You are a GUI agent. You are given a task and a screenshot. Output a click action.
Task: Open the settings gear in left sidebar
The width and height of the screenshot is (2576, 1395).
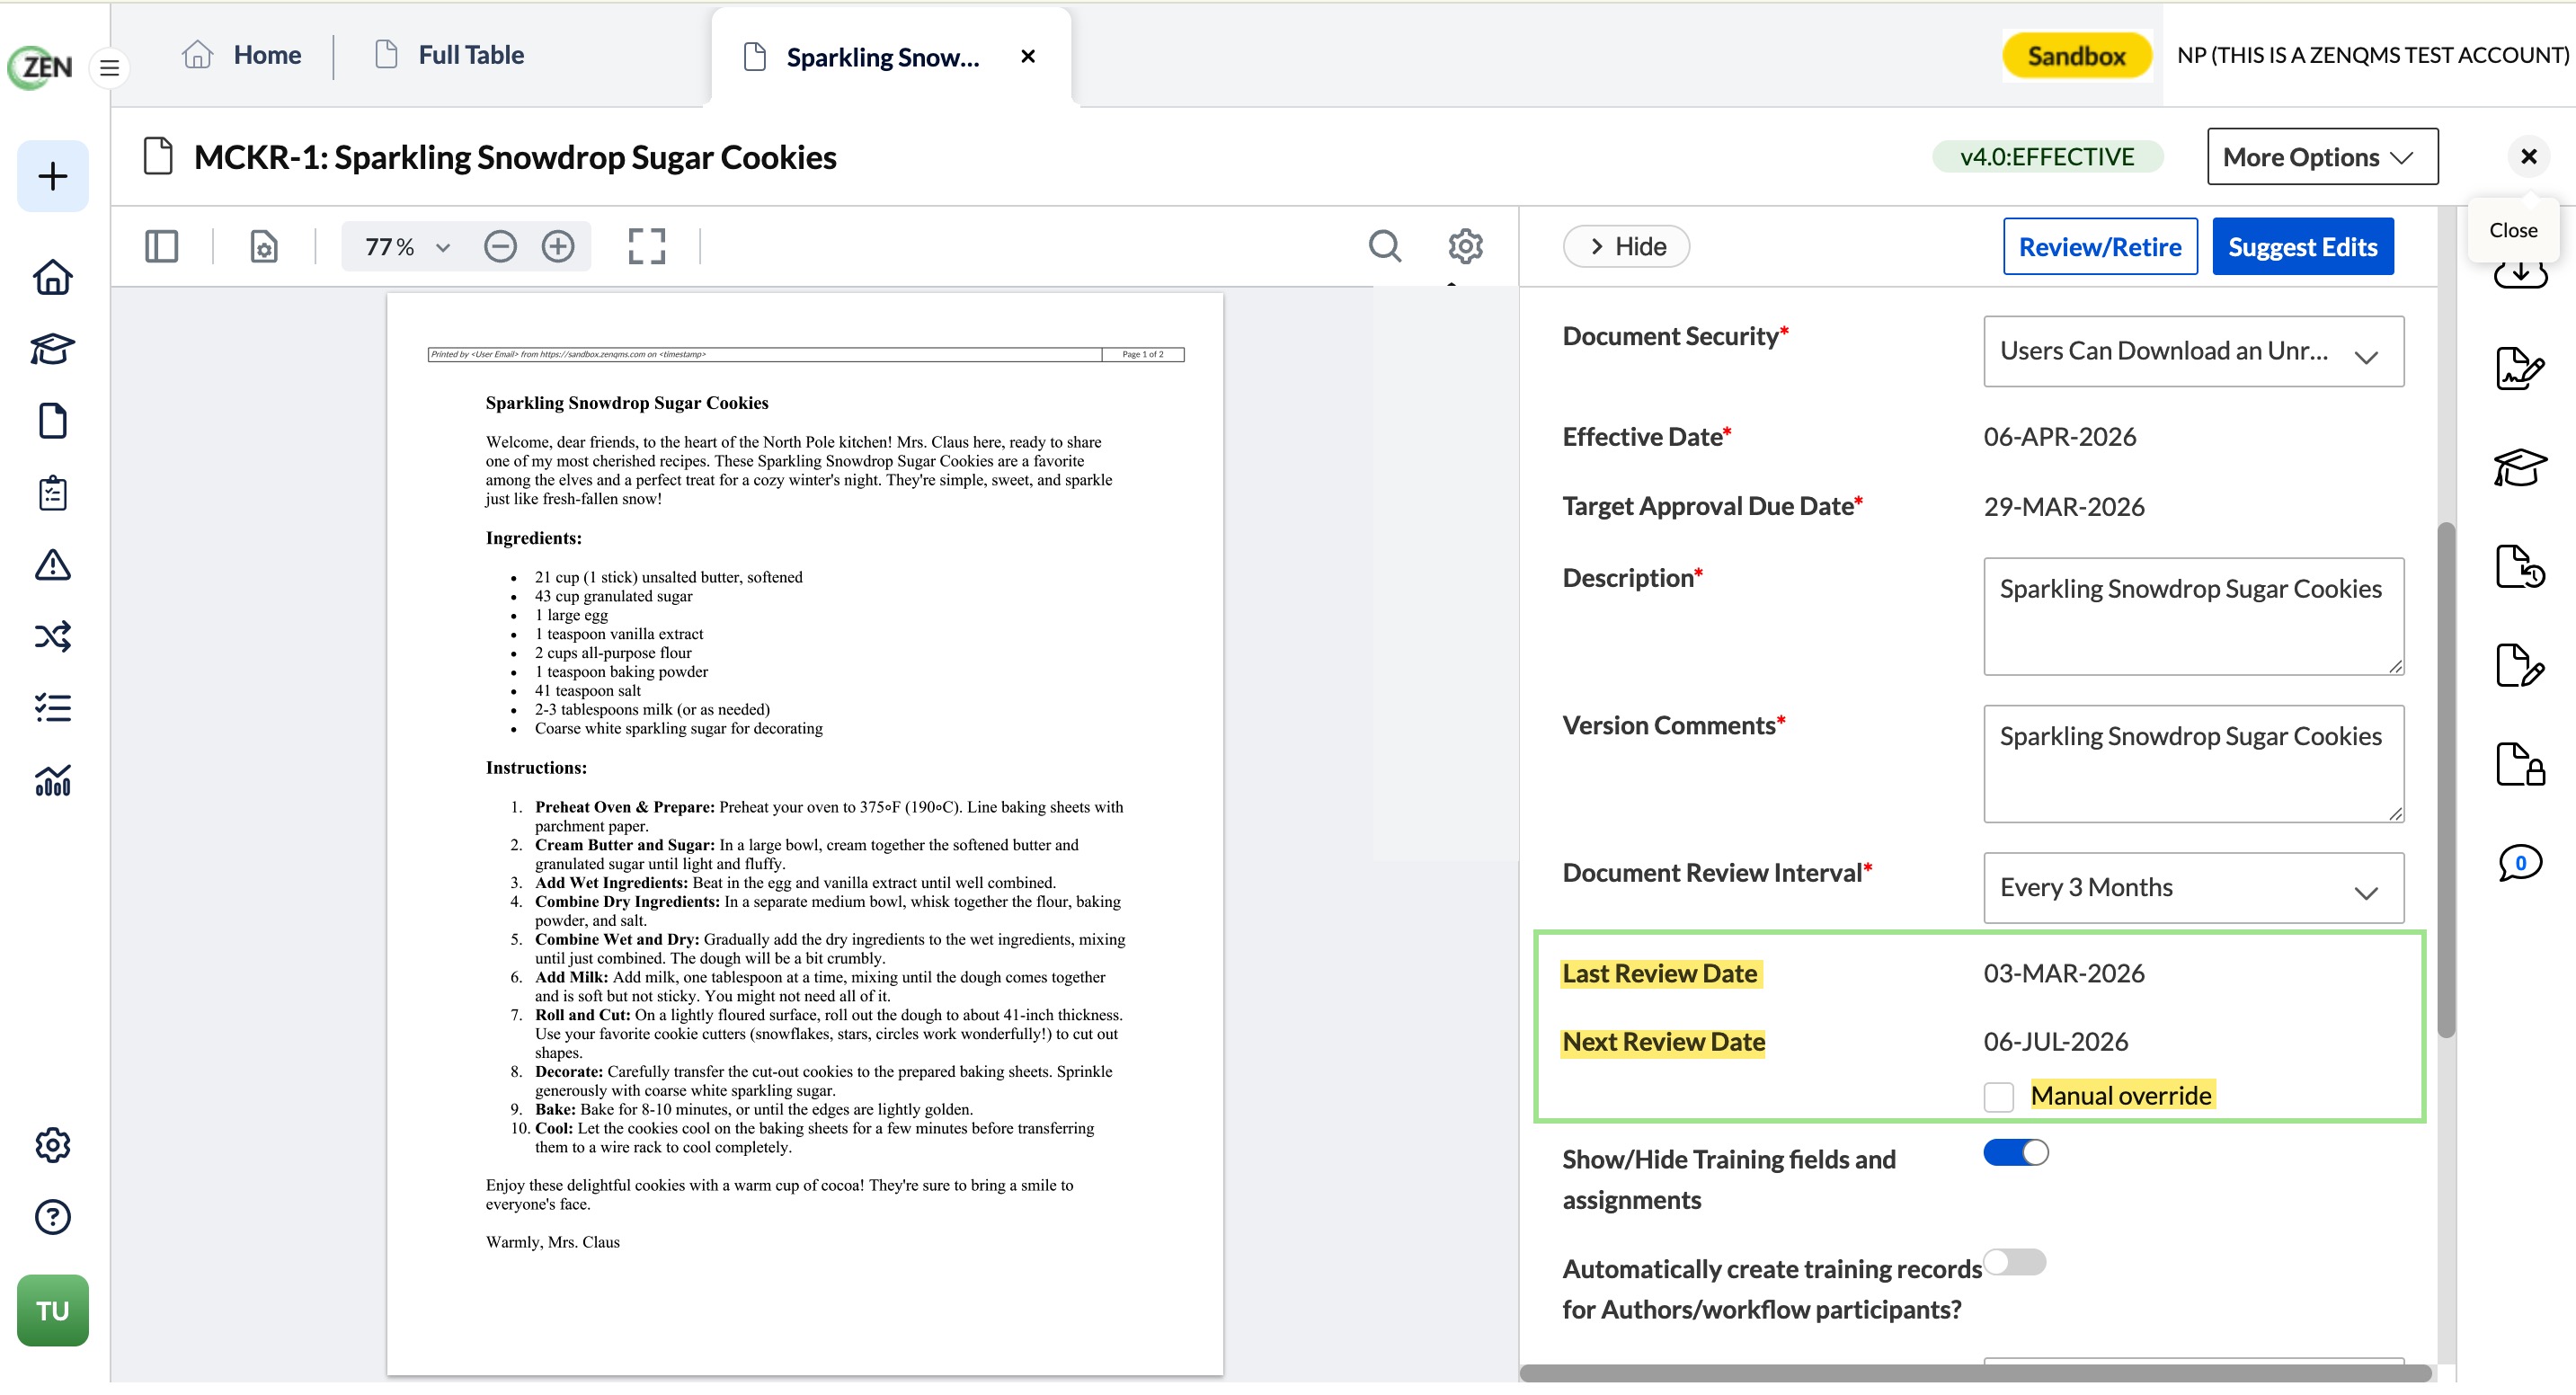[53, 1145]
